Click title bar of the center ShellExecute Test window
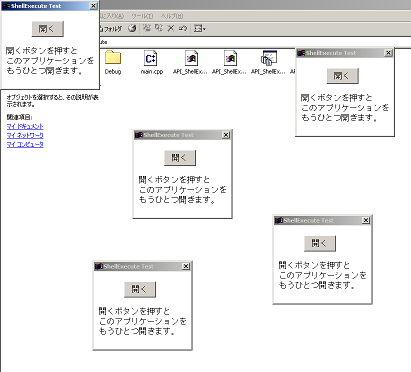The height and width of the screenshot is (372, 411). 182,135
